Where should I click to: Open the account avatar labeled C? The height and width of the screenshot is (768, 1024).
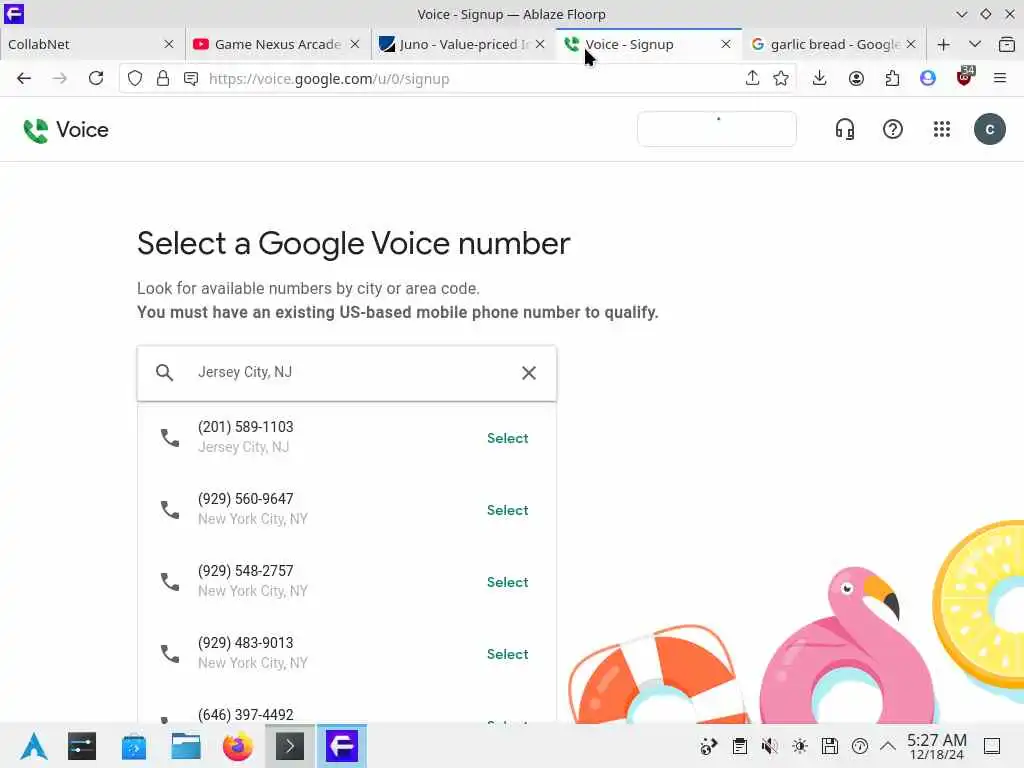(989, 129)
